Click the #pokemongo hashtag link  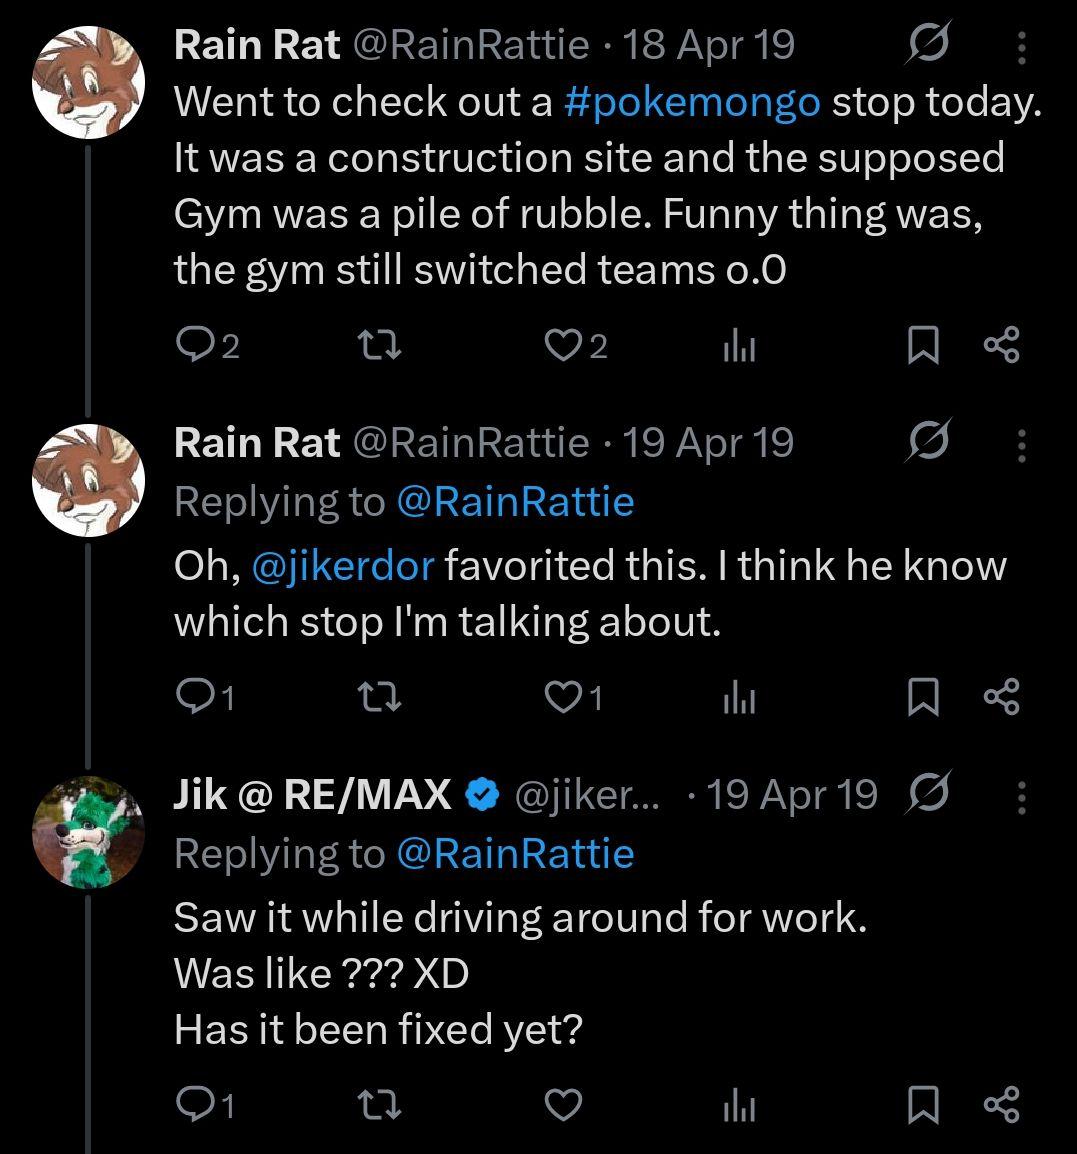click(692, 102)
